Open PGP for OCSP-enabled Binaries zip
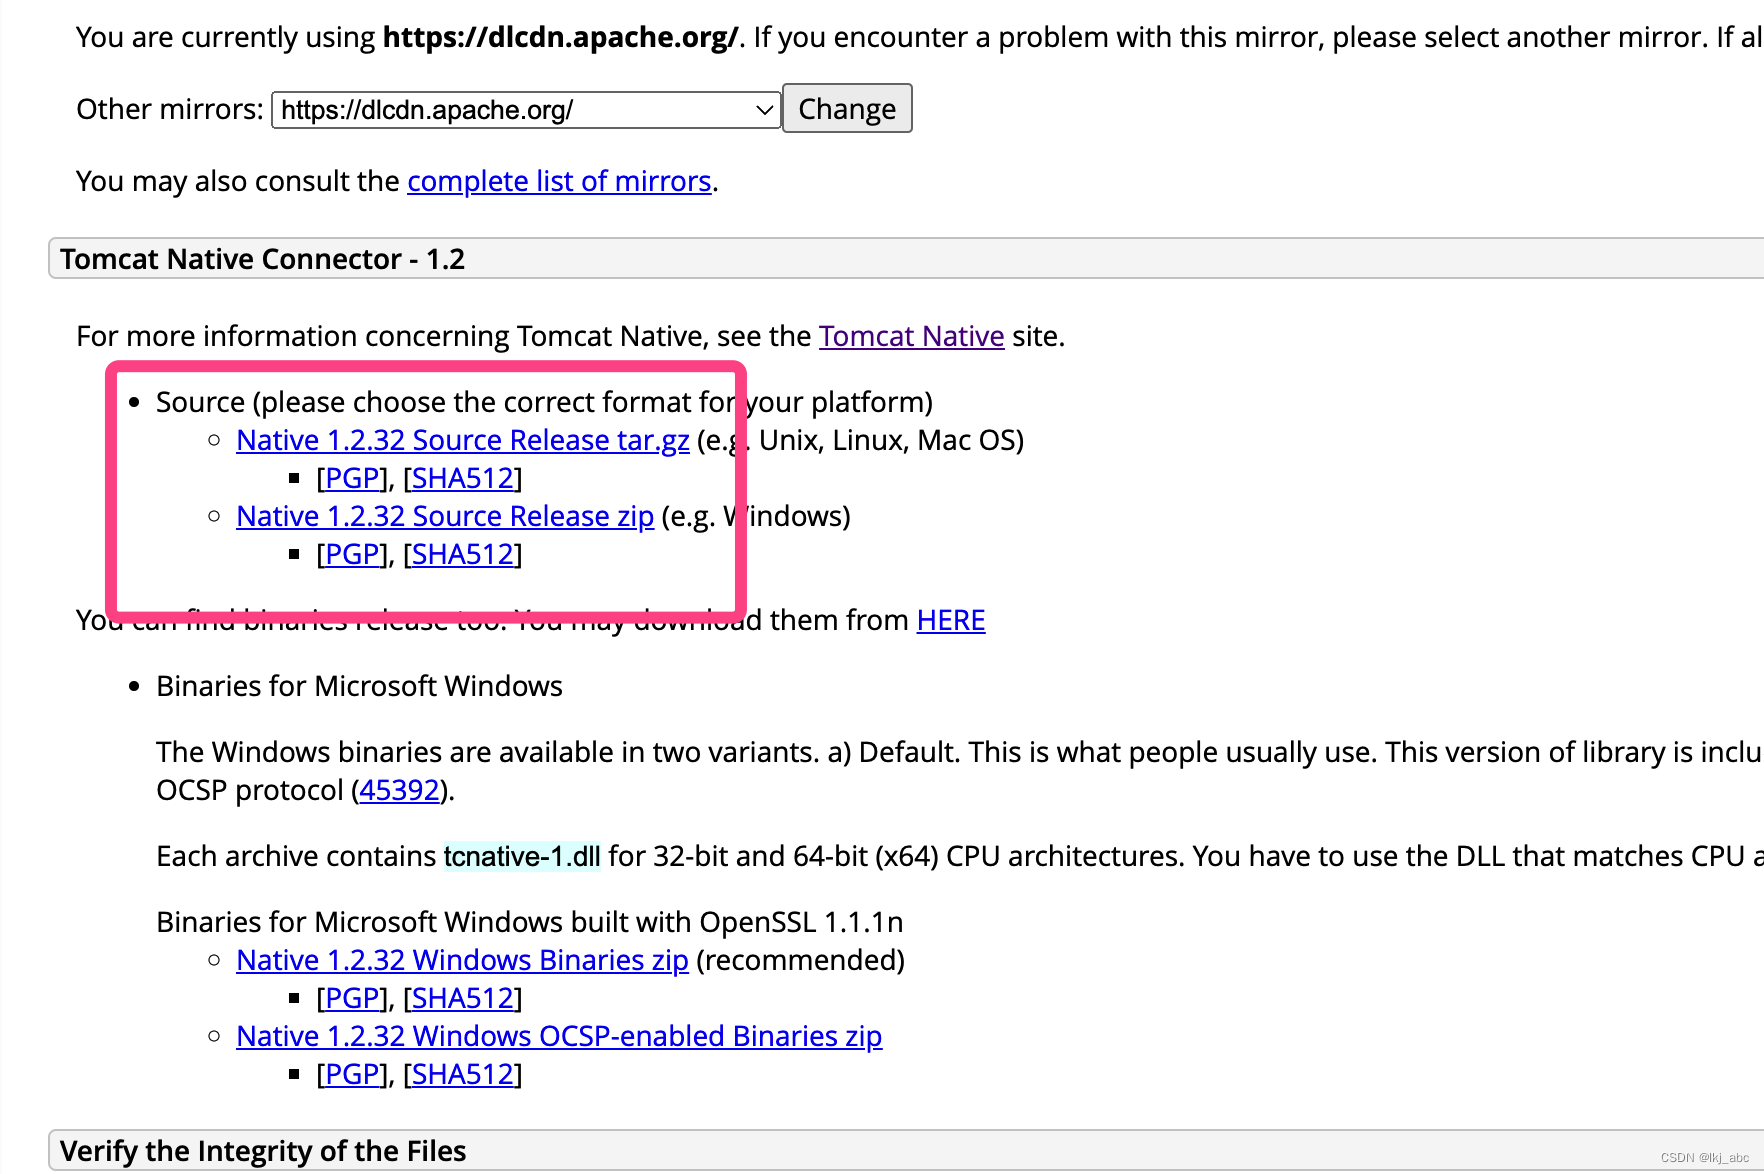The width and height of the screenshot is (1764, 1174). (352, 1074)
